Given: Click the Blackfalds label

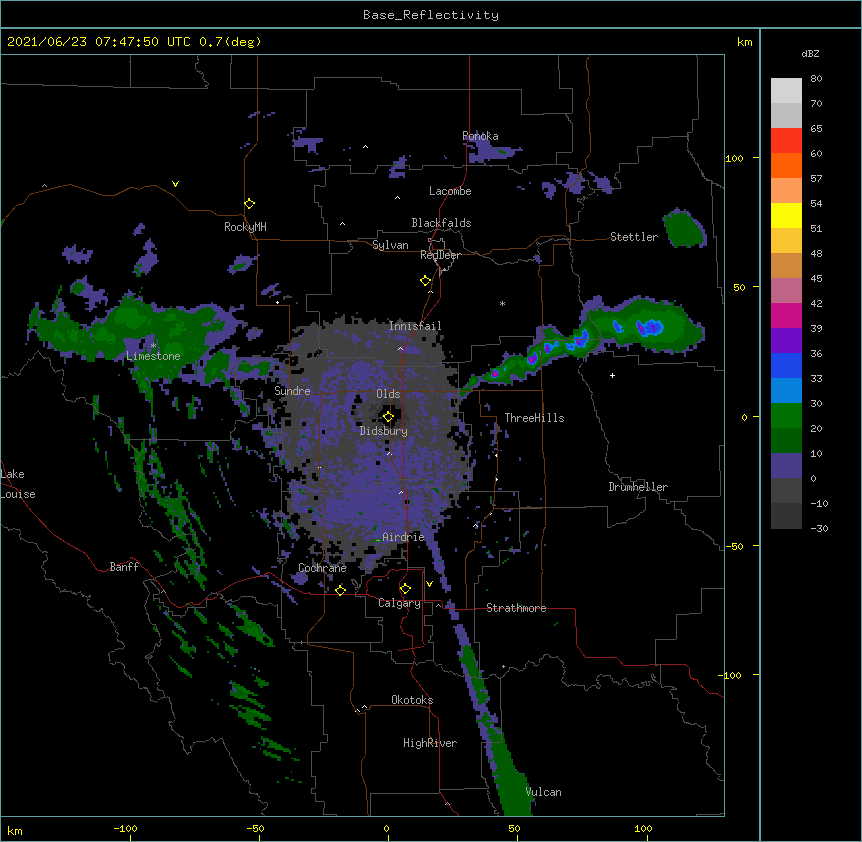Looking at the screenshot, I should pyautogui.click(x=441, y=223).
